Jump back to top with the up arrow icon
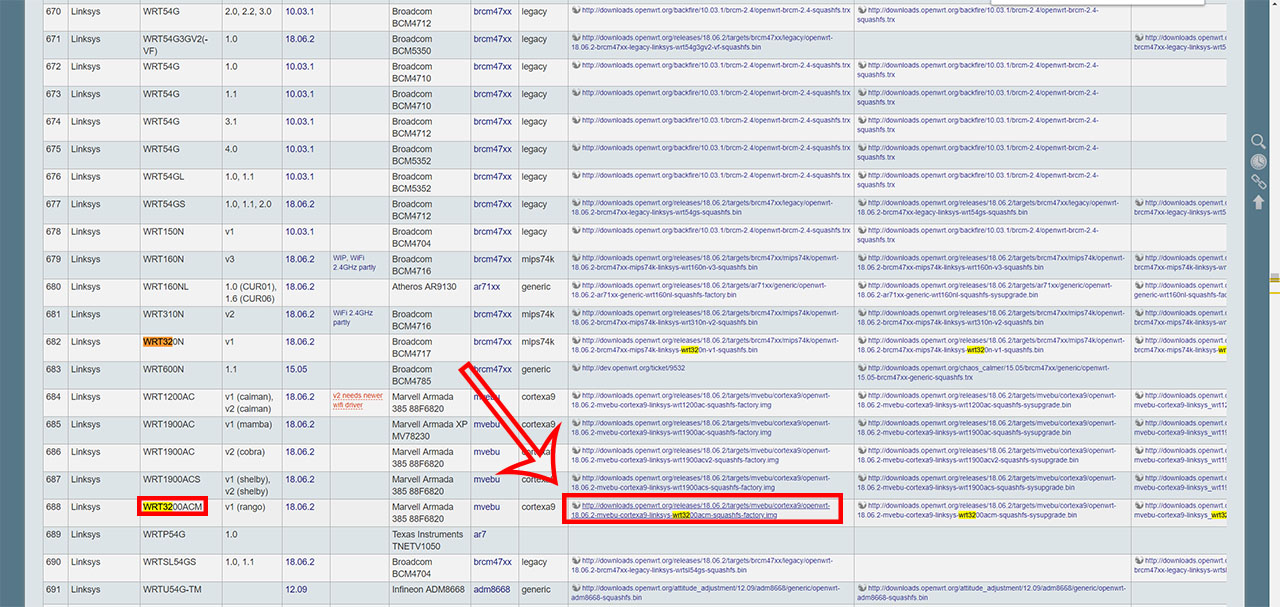Image resolution: width=1280 pixels, height=607 pixels. click(x=1259, y=202)
